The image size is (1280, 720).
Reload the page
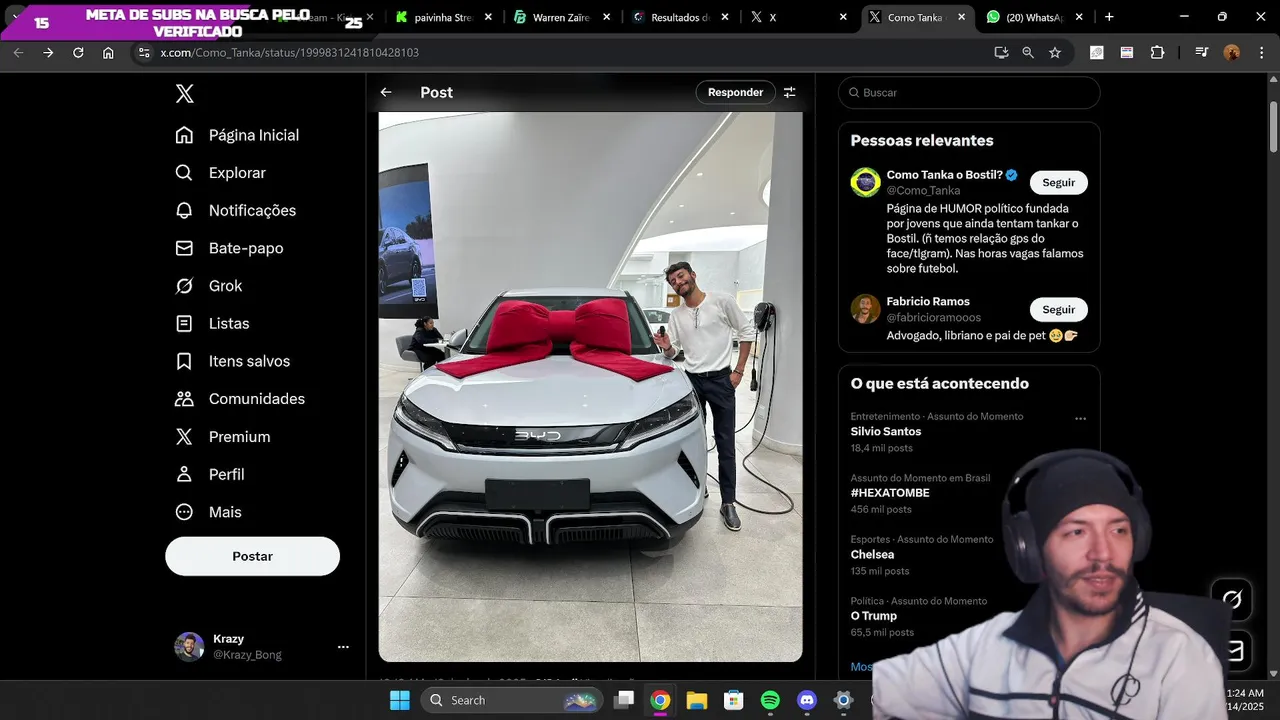point(78,52)
